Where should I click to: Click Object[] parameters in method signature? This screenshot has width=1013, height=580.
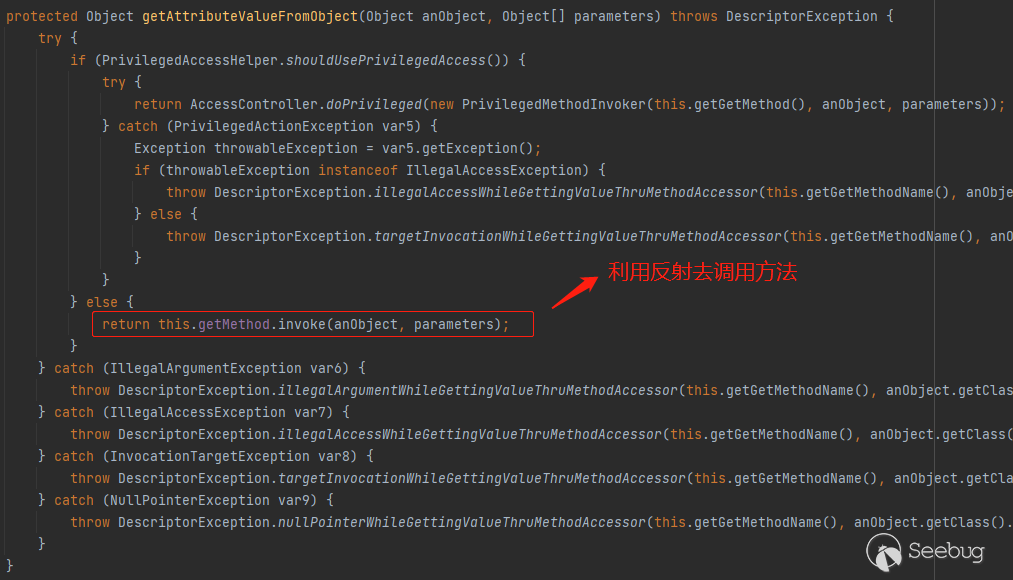tap(578, 16)
